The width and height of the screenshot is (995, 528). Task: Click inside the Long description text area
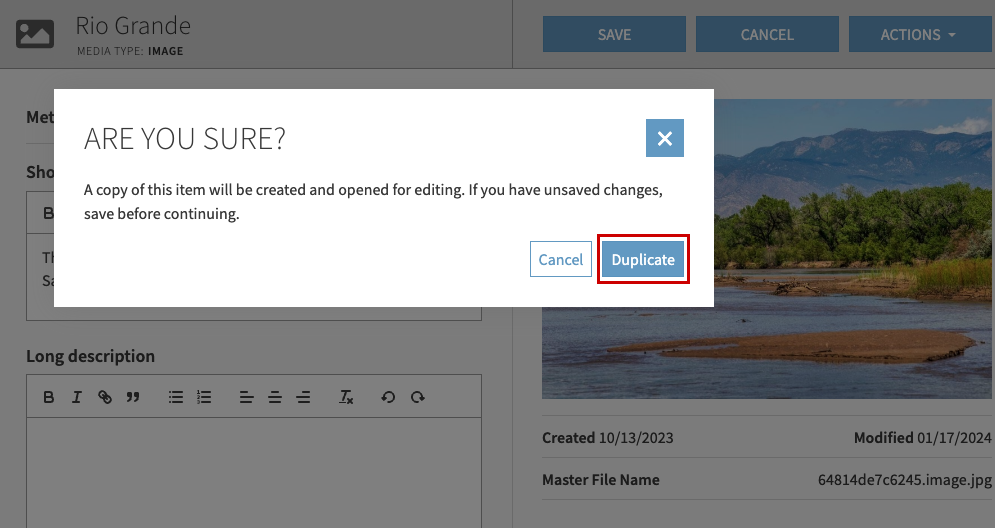(253, 470)
